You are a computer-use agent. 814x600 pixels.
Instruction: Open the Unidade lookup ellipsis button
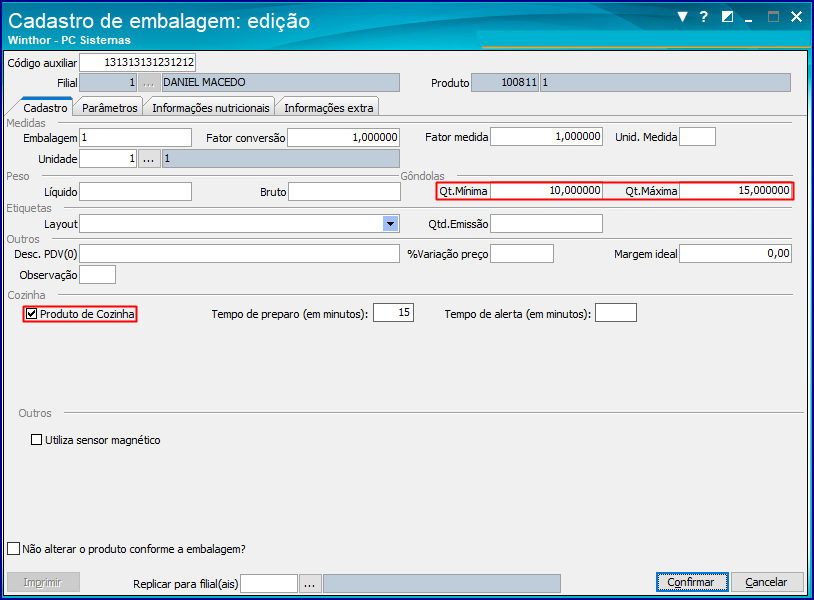(x=148, y=159)
